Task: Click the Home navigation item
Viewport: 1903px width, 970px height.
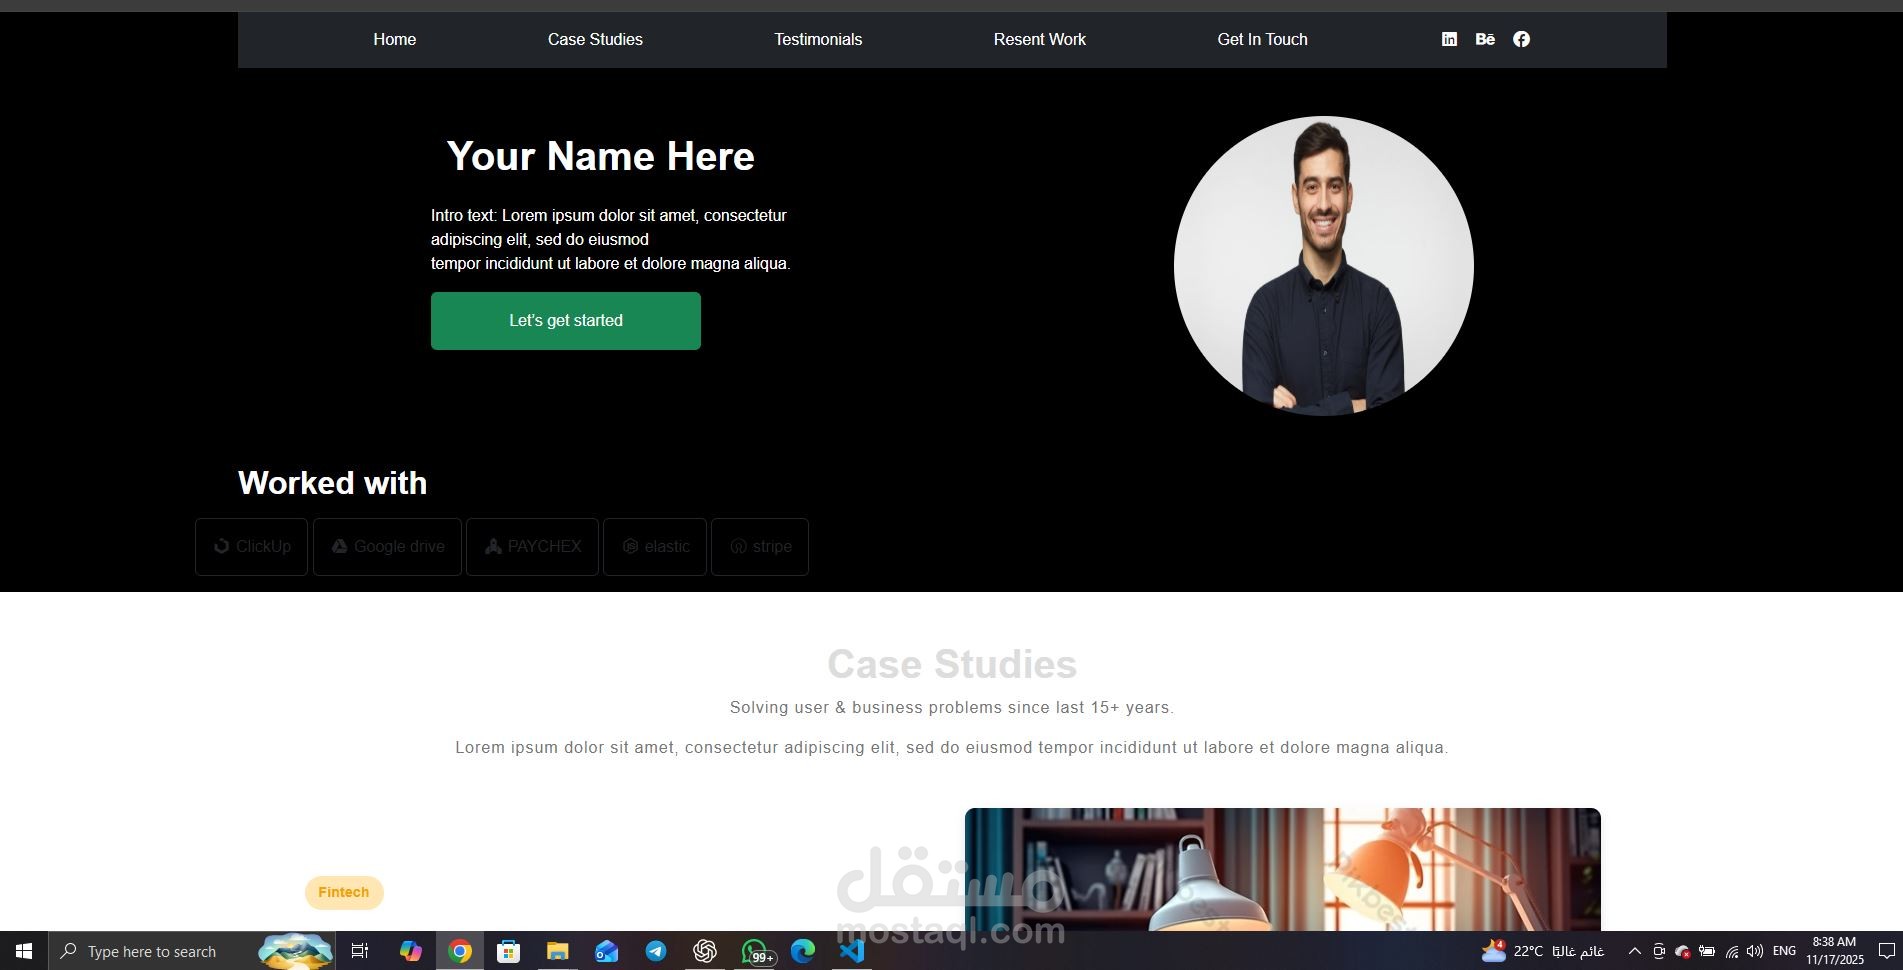Action: 394,39
